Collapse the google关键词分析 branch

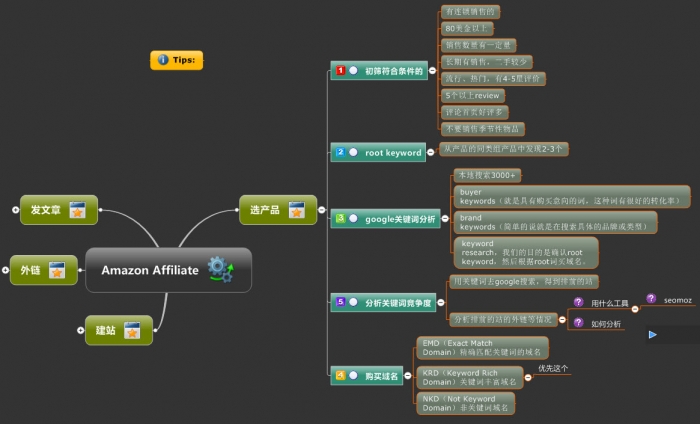(x=445, y=218)
